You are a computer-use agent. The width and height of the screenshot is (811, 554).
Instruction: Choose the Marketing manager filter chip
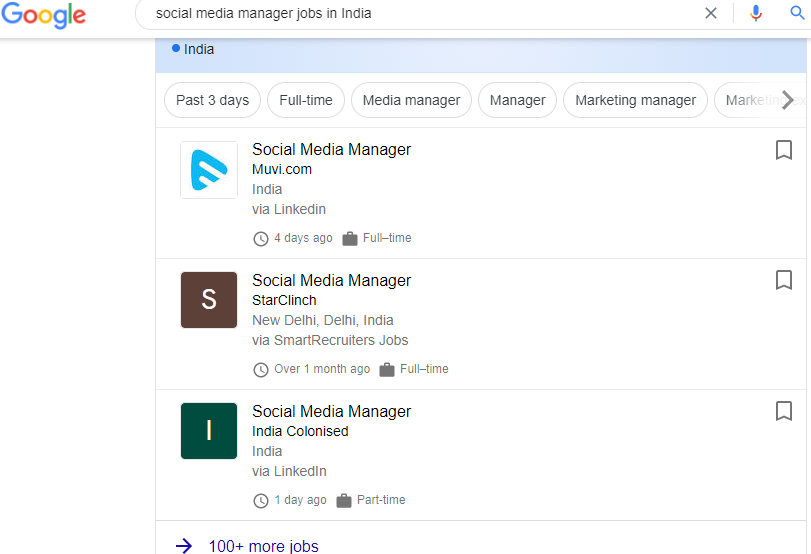pos(635,100)
